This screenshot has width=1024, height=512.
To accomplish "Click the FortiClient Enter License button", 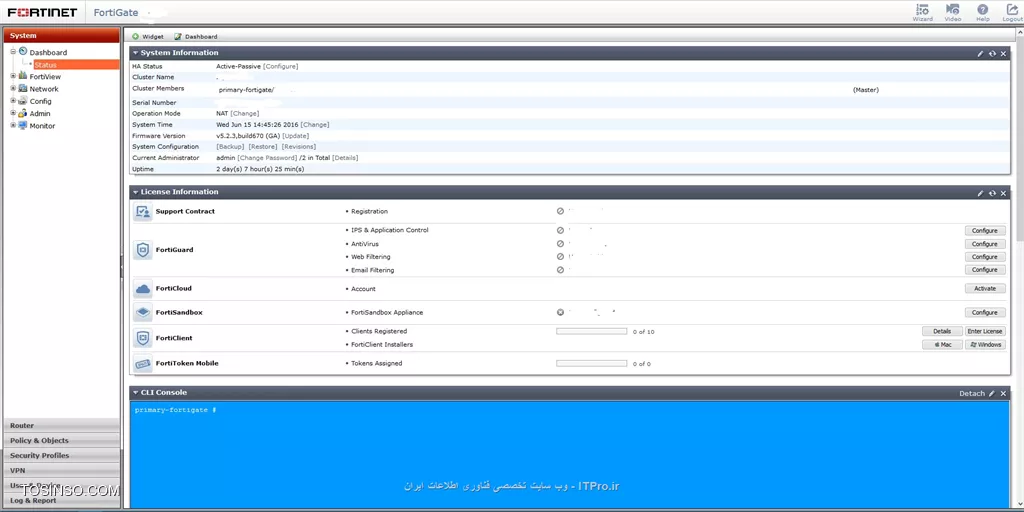I will (x=985, y=332).
